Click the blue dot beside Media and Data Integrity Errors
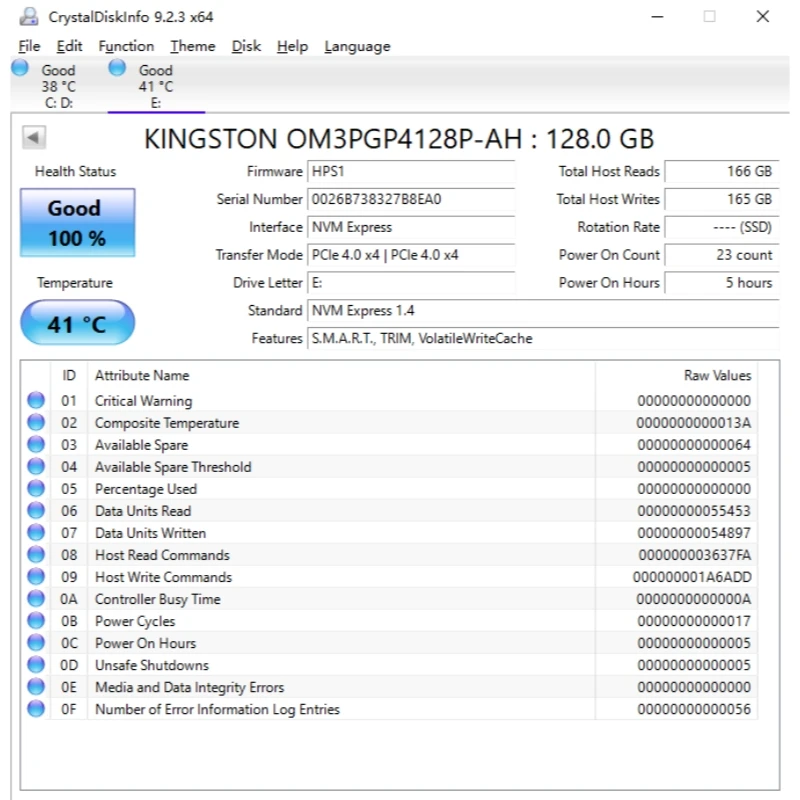Image resolution: width=800 pixels, height=800 pixels. pyautogui.click(x=36, y=686)
